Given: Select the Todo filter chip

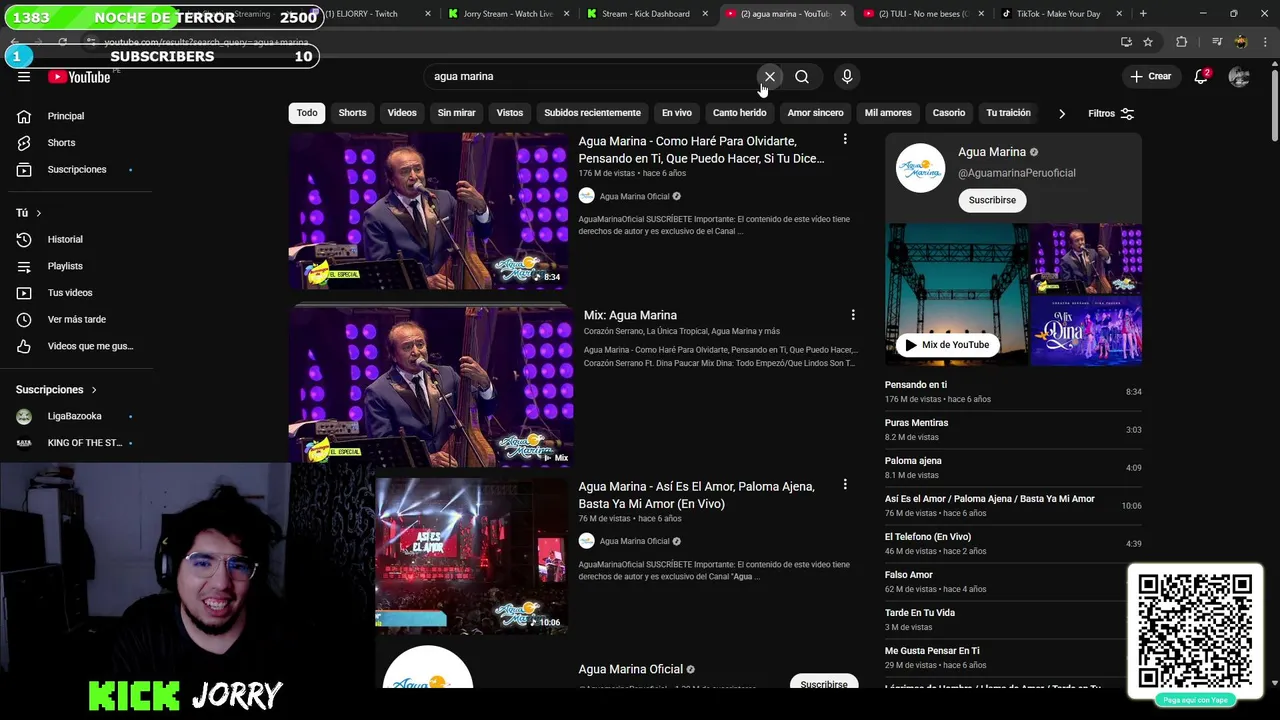Looking at the screenshot, I should click(x=307, y=113).
